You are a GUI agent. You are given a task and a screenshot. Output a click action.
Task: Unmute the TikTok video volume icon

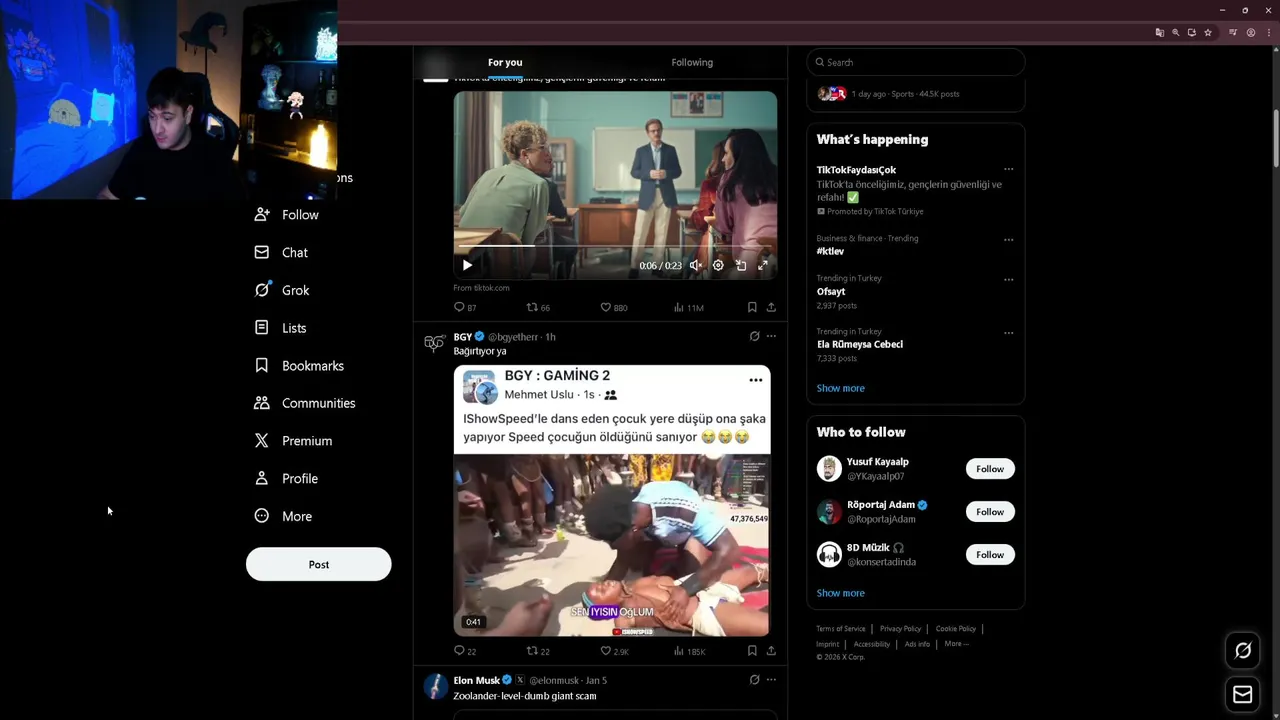tap(696, 265)
